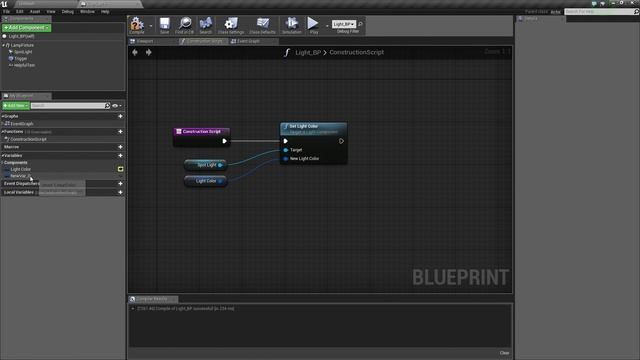640x360 pixels.
Task: Click the Target pin on Set Light Color
Action: pyautogui.click(x=286, y=150)
